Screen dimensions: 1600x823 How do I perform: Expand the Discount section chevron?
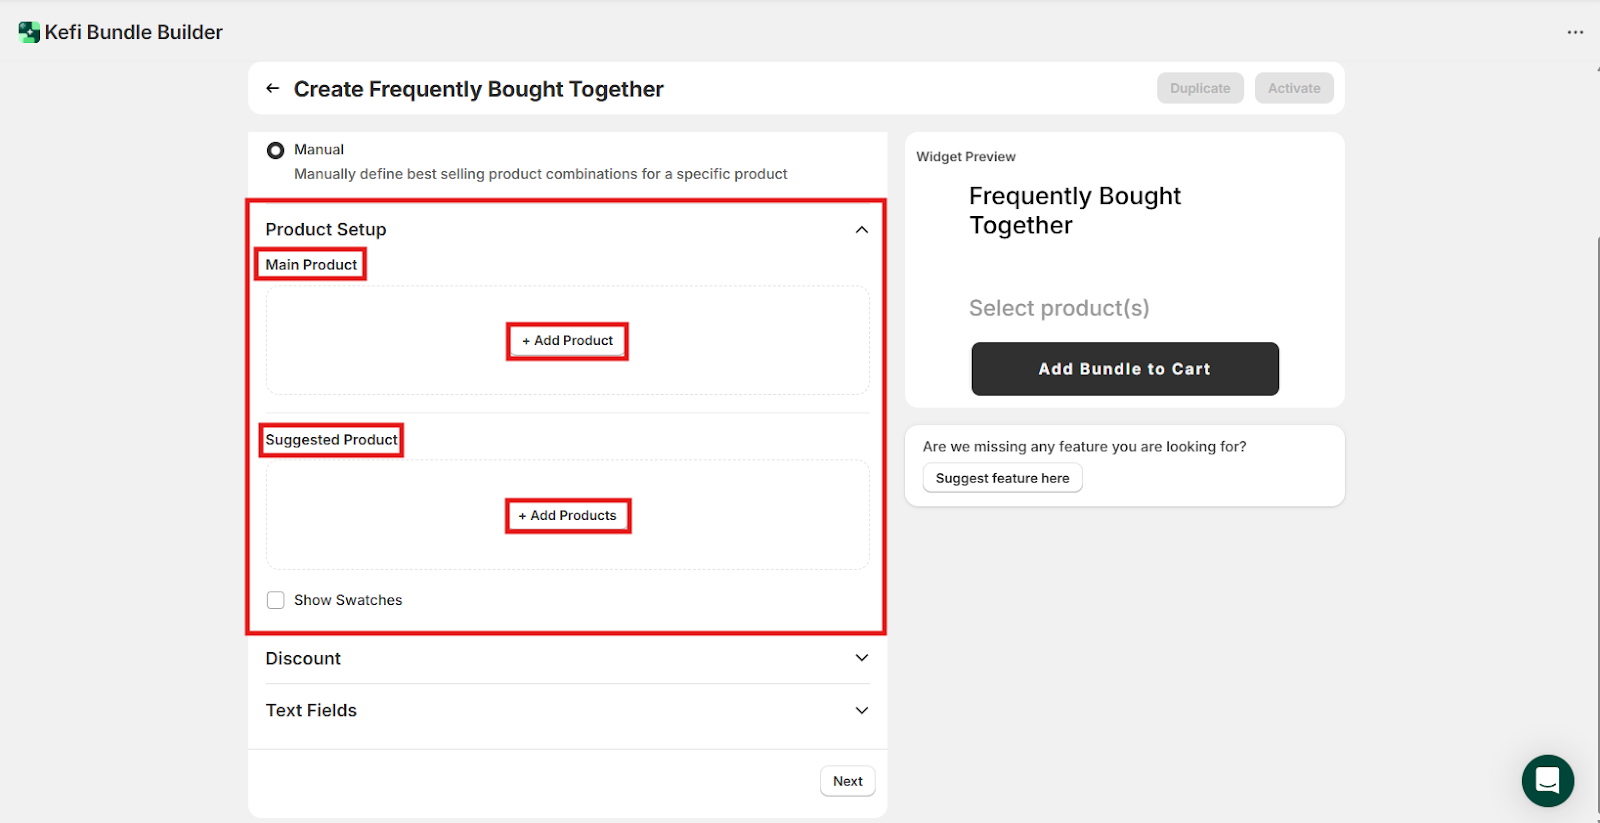coord(861,658)
